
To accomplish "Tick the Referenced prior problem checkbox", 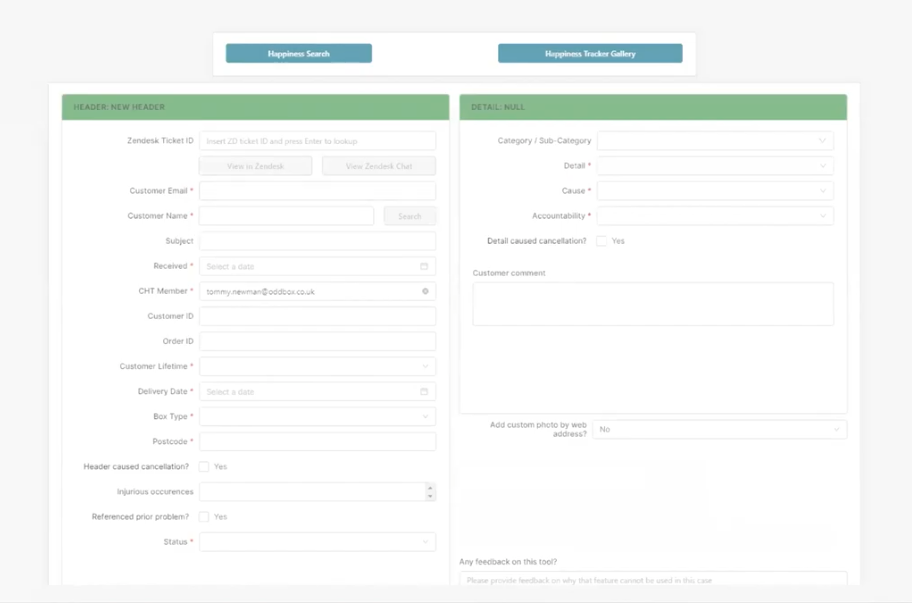I will click(204, 516).
